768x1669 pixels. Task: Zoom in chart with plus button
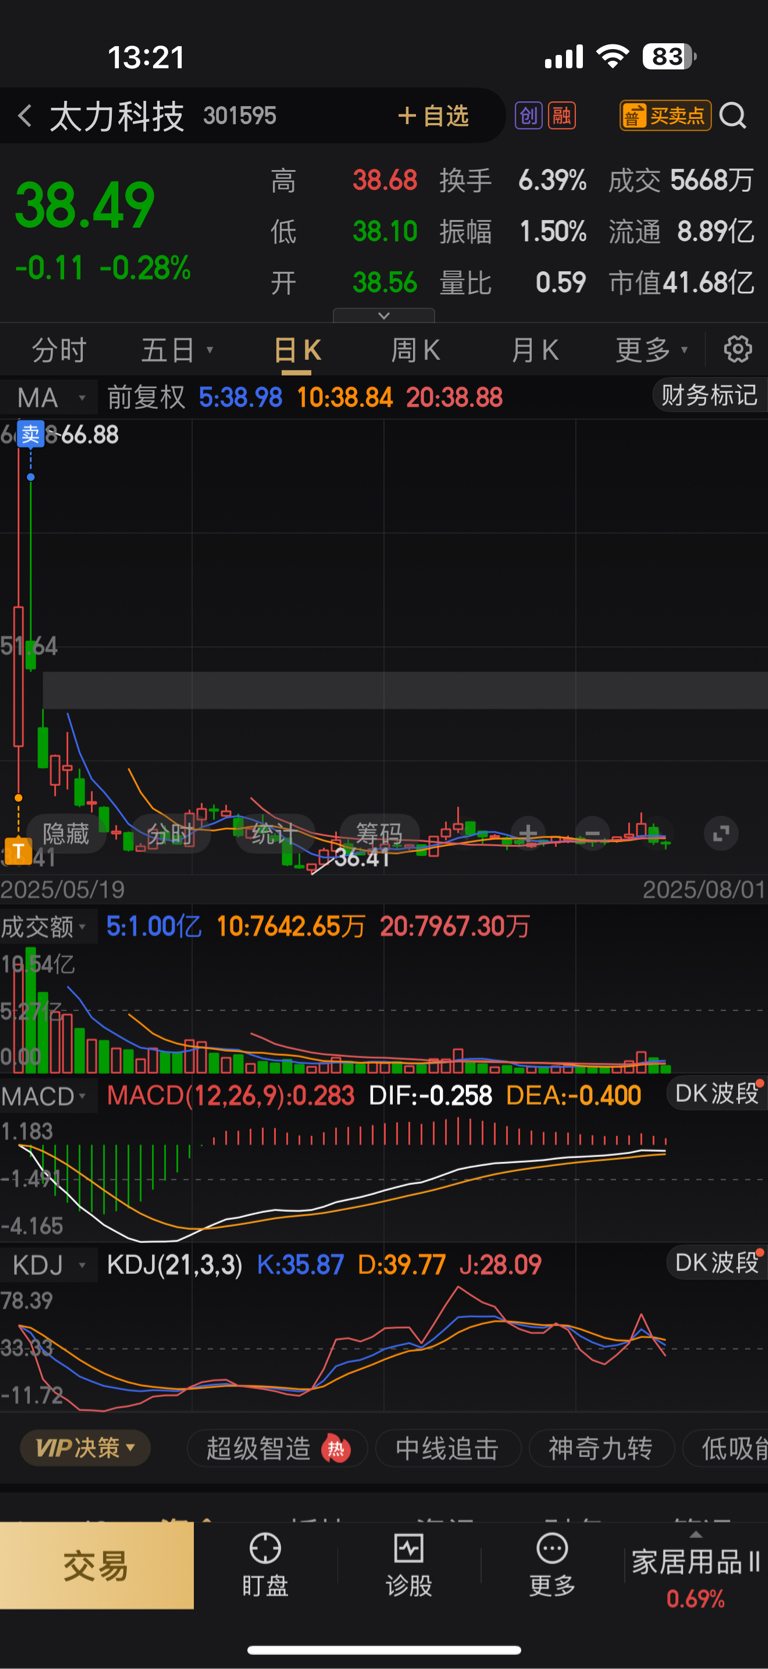[528, 833]
